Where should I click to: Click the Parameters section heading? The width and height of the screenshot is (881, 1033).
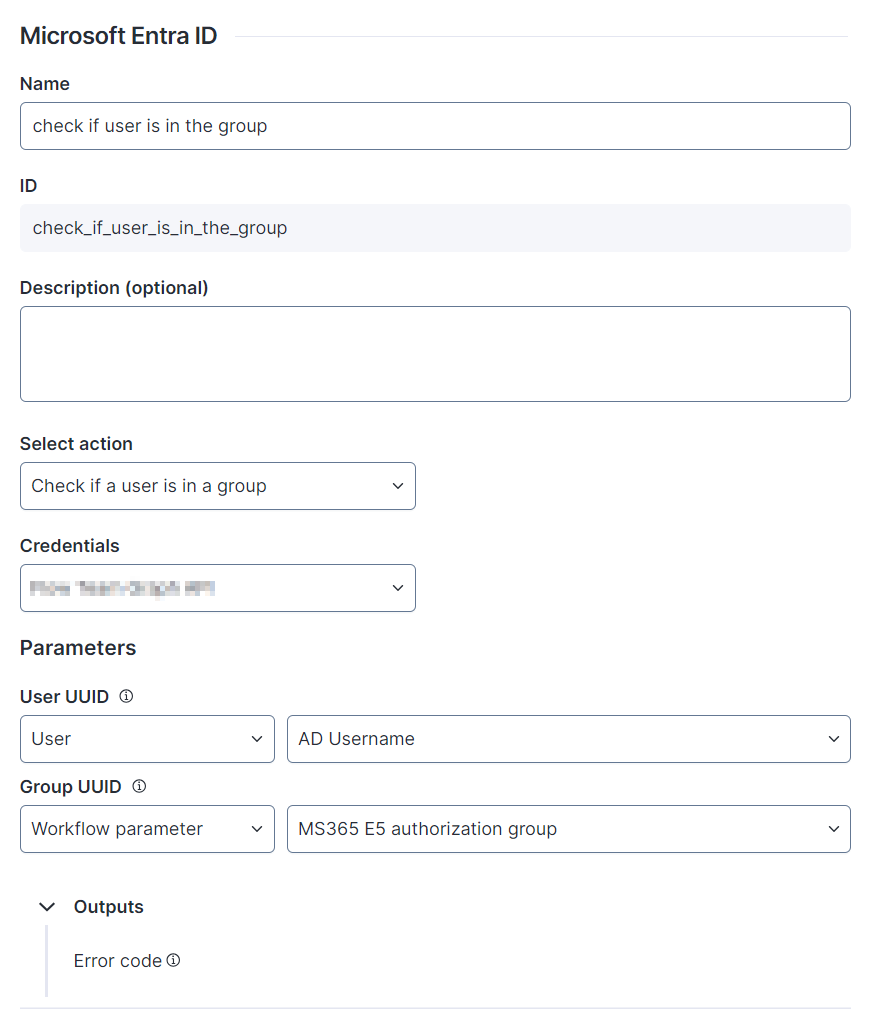click(x=78, y=648)
